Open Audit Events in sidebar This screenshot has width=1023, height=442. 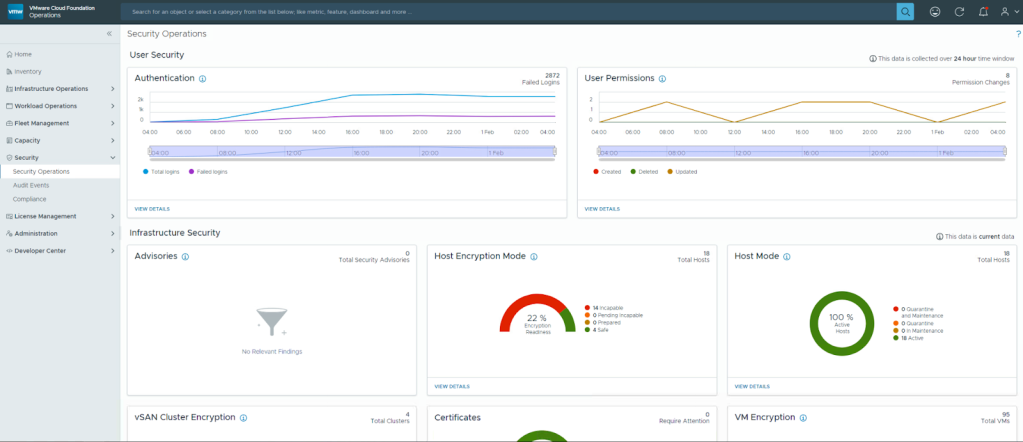pos(31,185)
